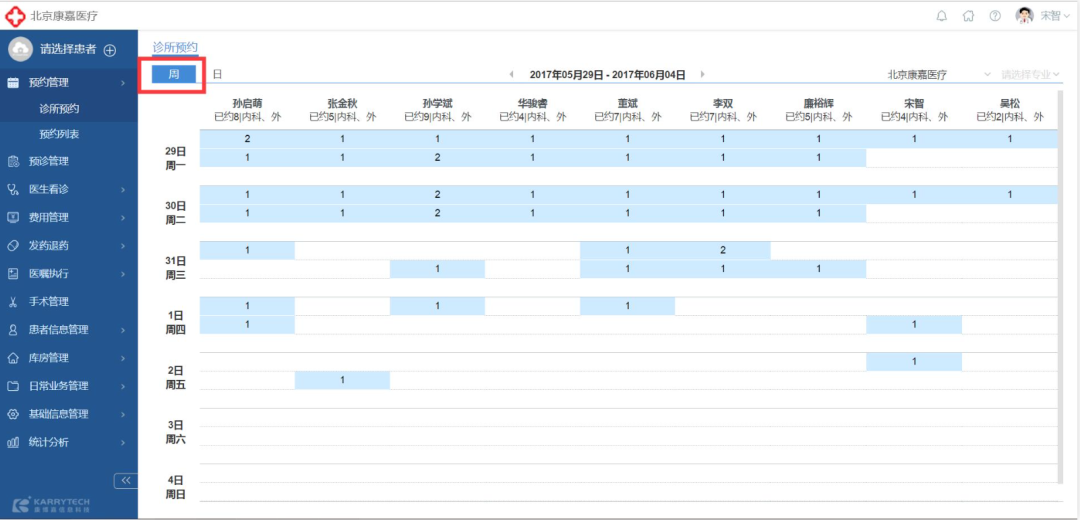This screenshot has width=1080, height=520.
Task: Open the 请选择专业 specialty dropdown
Action: click(x=1030, y=75)
